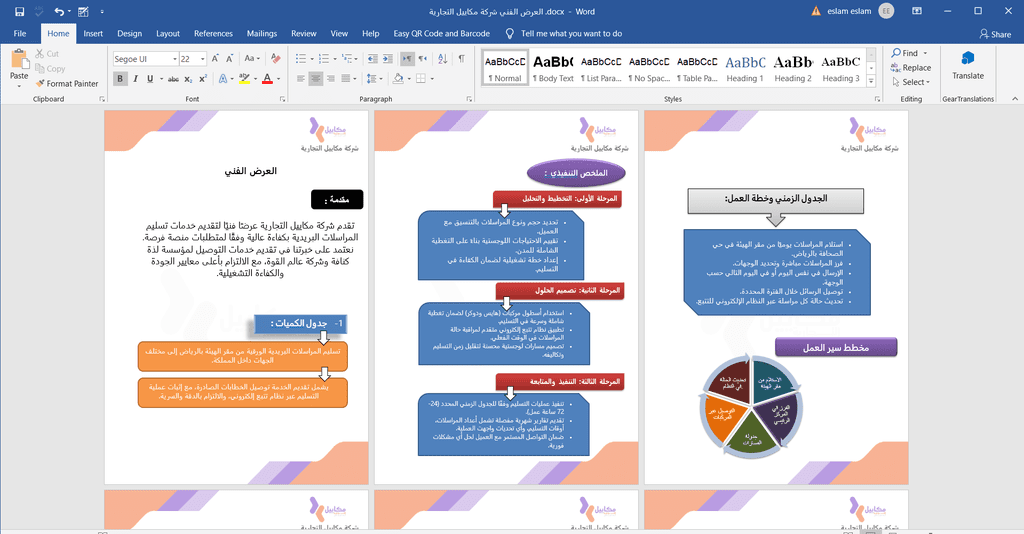The image size is (1024, 534).
Task: Apply subscript formatting
Action: 188,79
